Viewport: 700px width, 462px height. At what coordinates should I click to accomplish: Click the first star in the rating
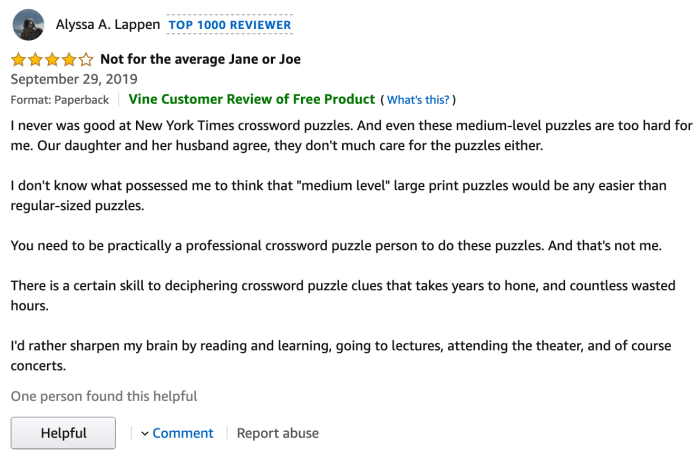19,59
